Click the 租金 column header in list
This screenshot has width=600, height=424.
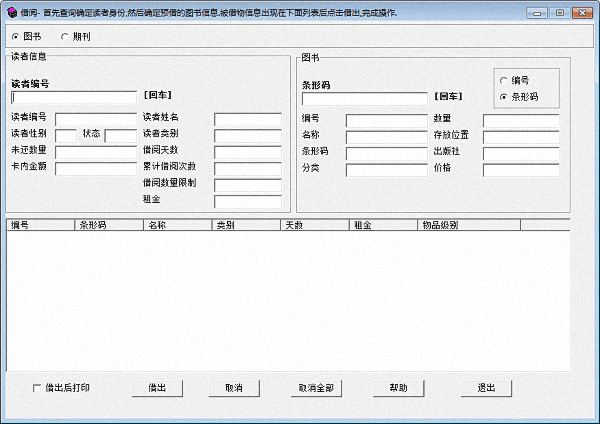pos(381,225)
